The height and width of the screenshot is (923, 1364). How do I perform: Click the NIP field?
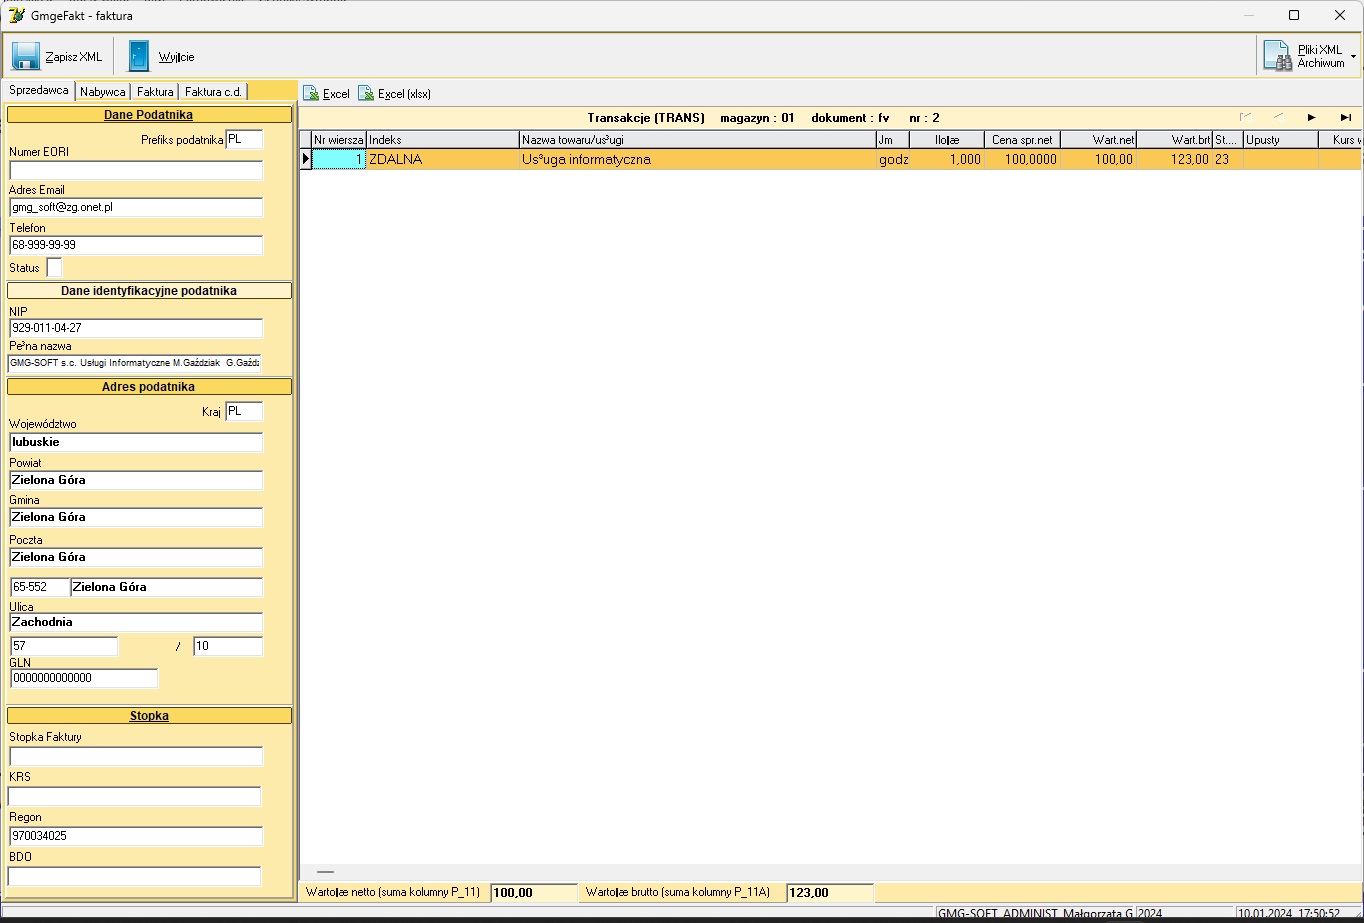coord(136,328)
